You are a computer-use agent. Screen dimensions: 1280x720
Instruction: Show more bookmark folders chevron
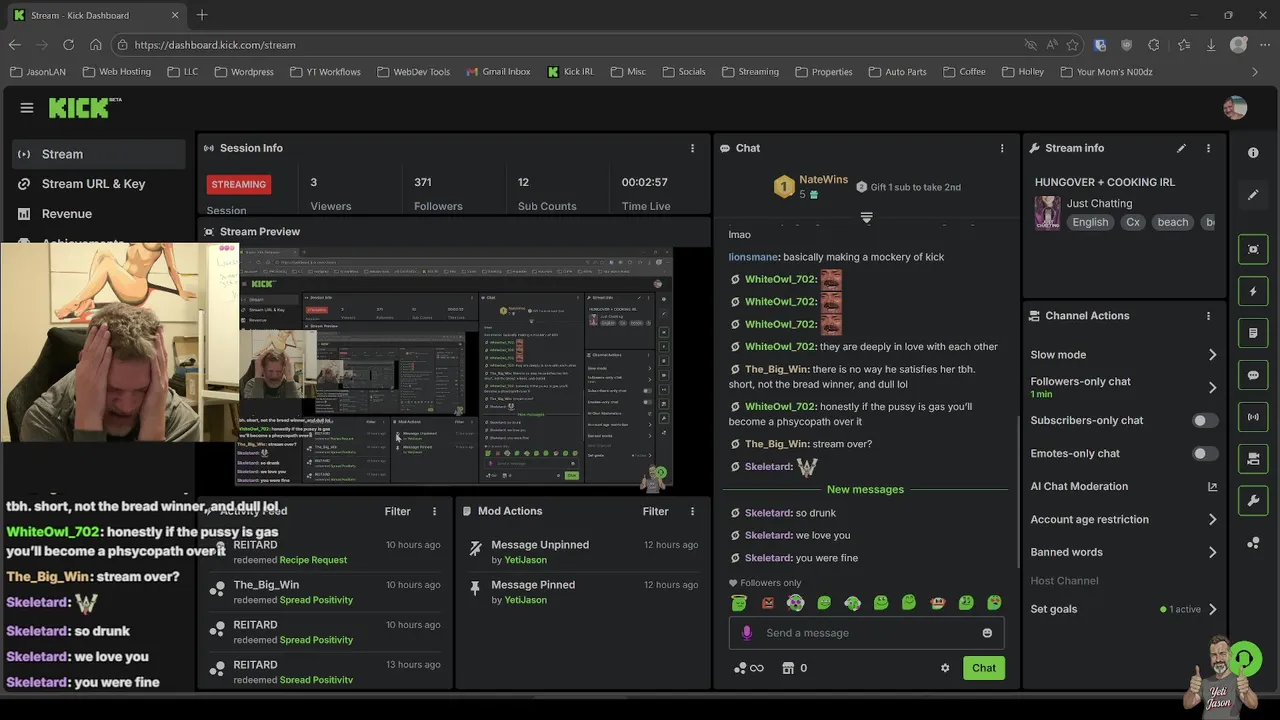pyautogui.click(x=1255, y=72)
